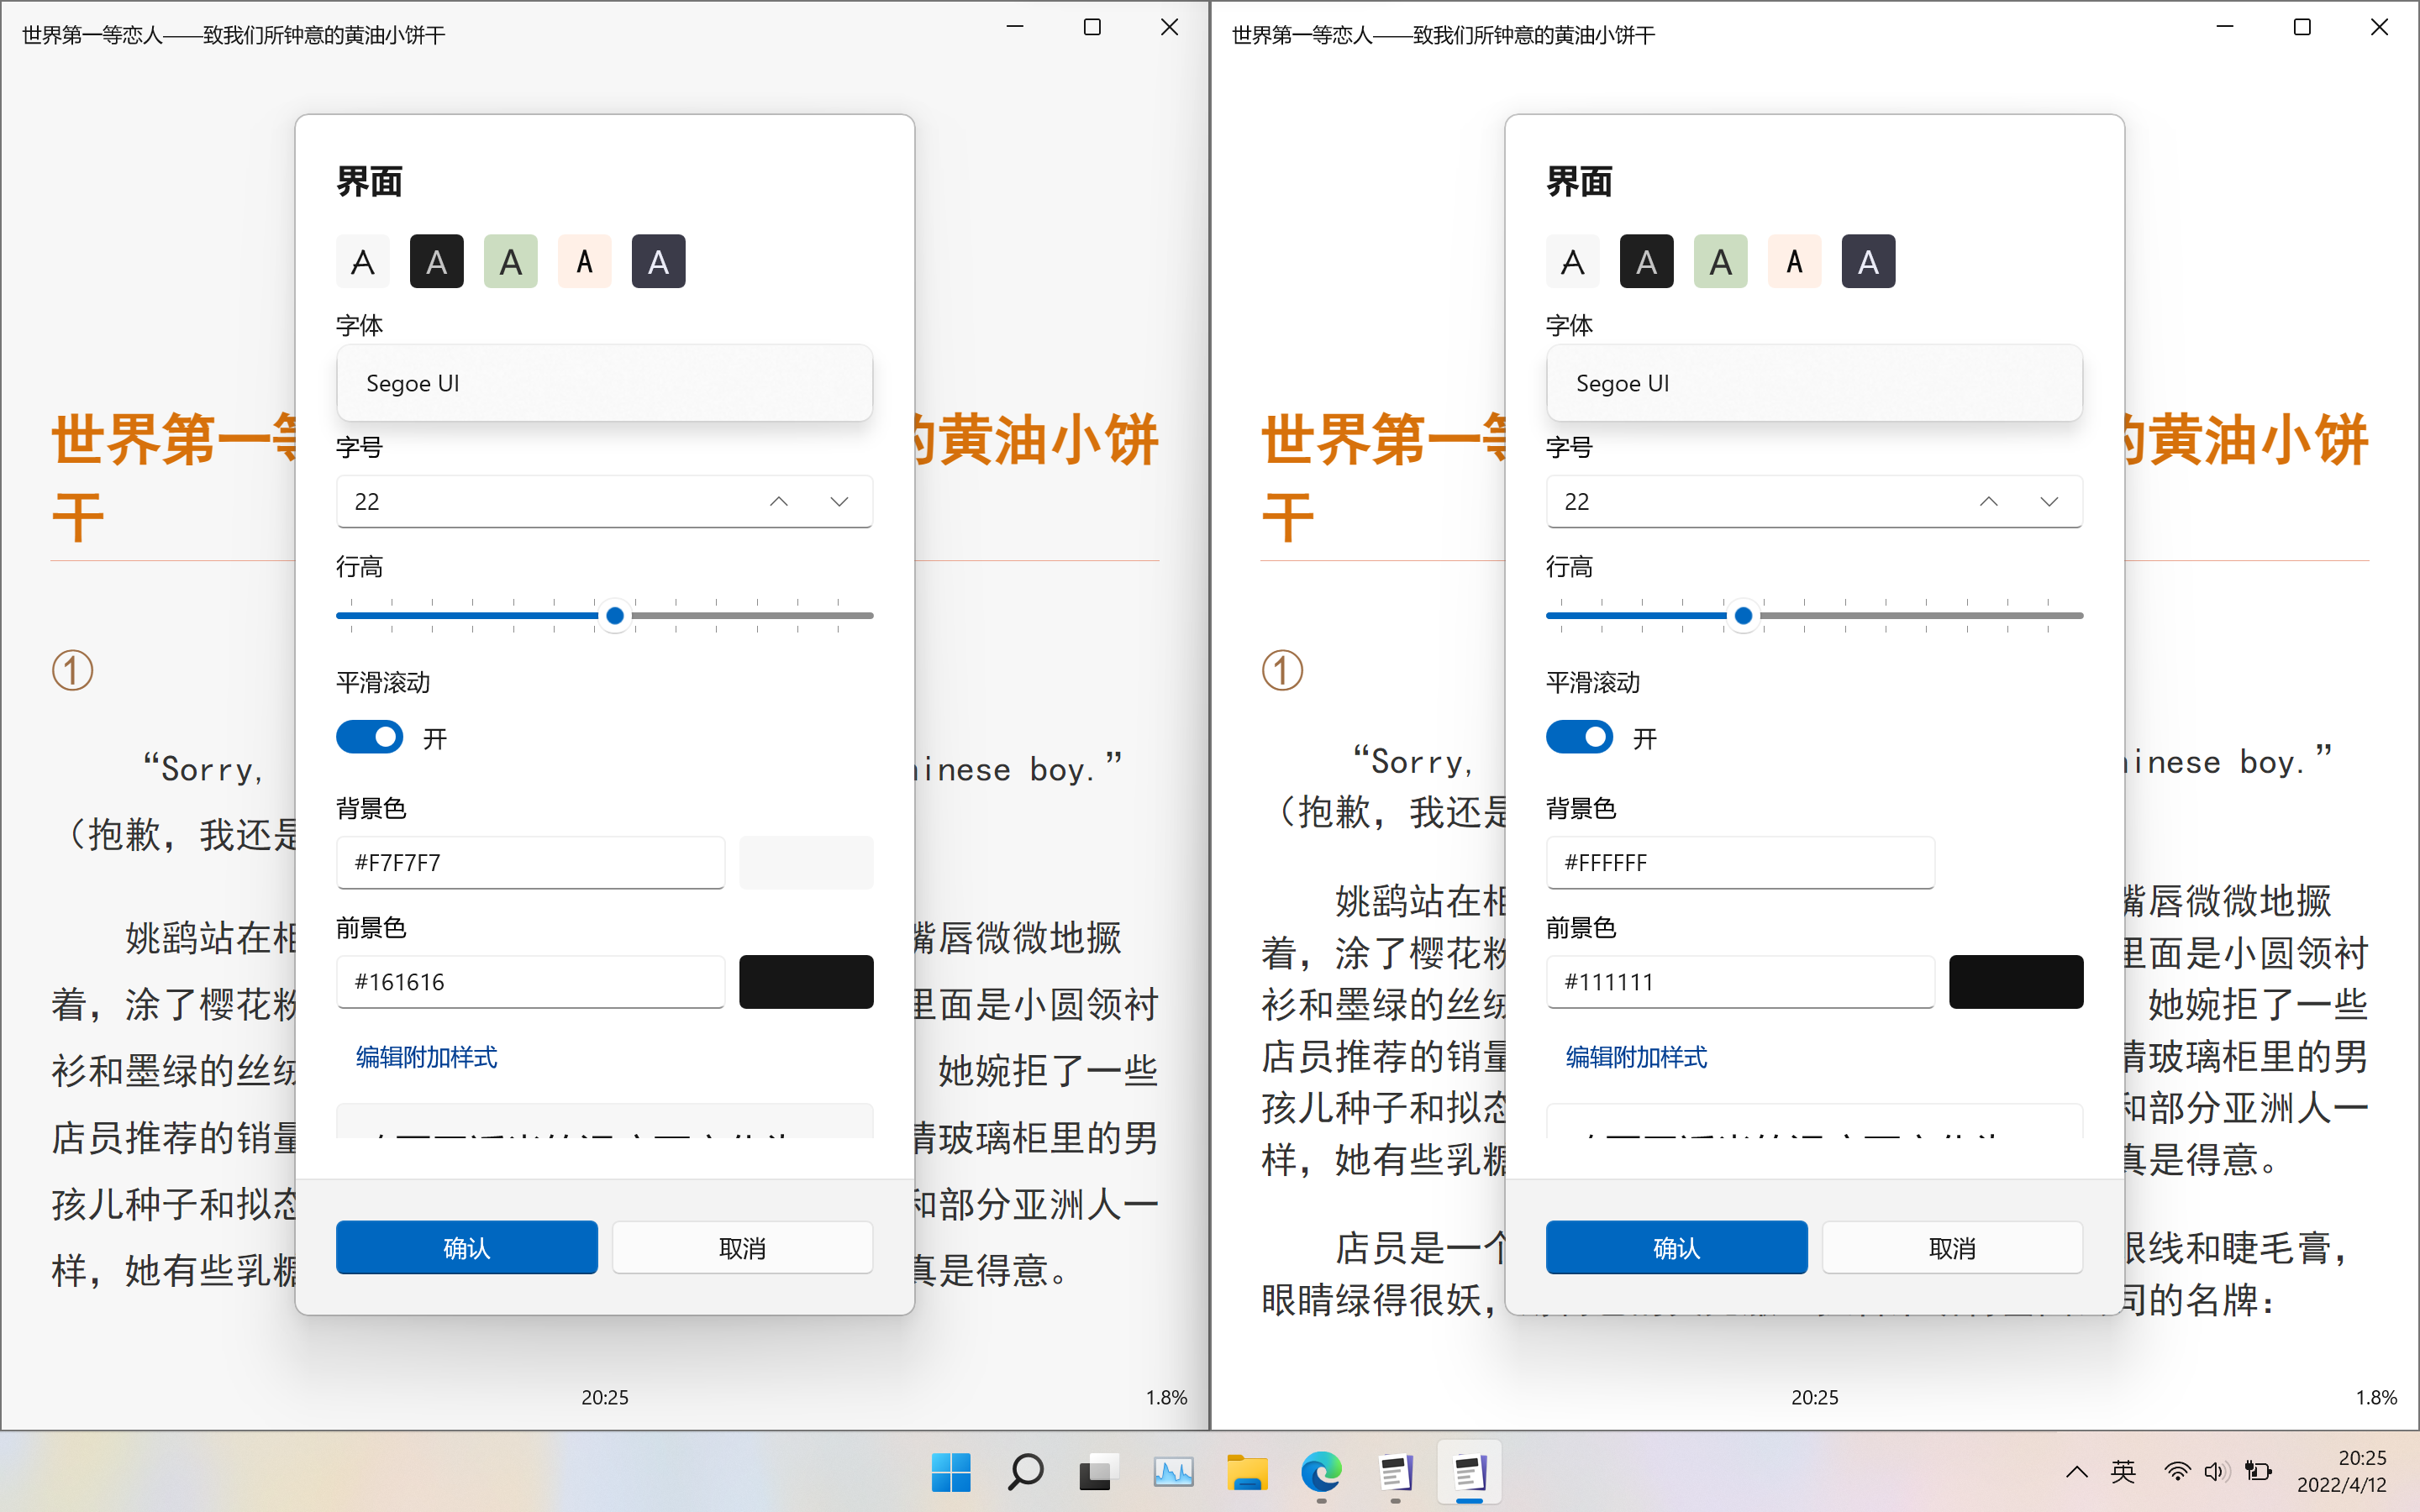The width and height of the screenshot is (2420, 1512).
Task: Expand the hidden icons arrow in system tray
Action: click(x=2076, y=1471)
